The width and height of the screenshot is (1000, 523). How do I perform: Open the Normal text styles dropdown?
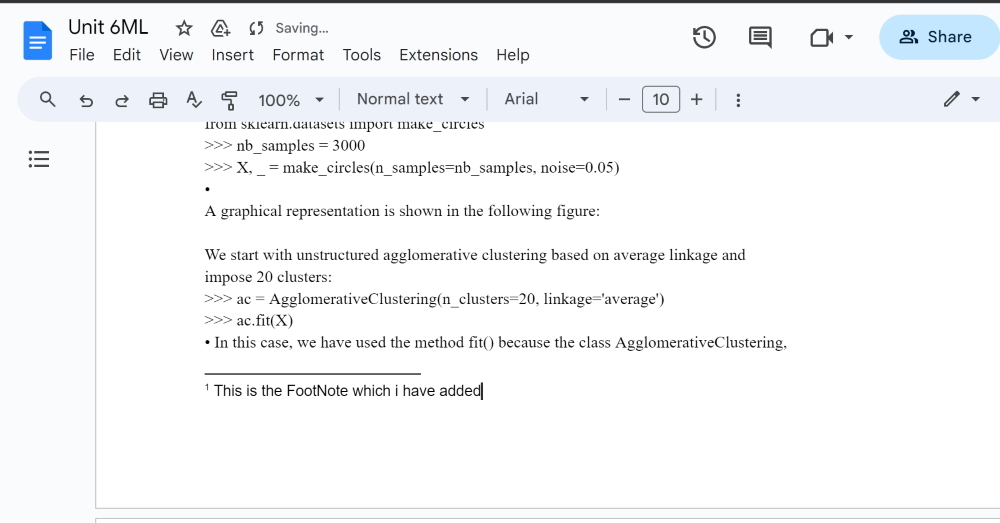(412, 99)
